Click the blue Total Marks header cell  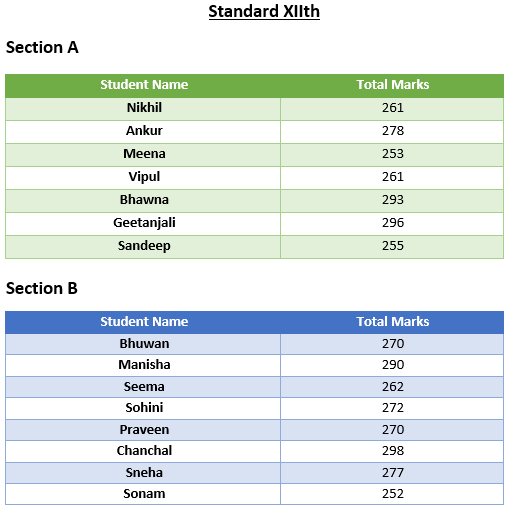pyautogui.click(x=392, y=322)
